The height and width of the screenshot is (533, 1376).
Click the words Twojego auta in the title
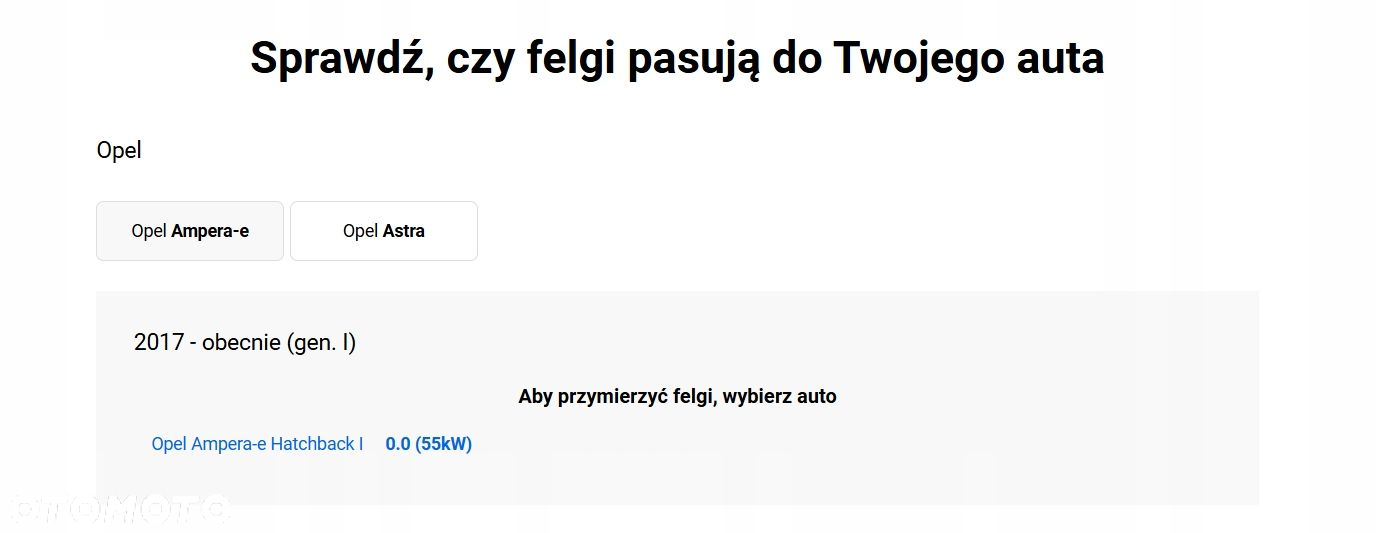click(968, 58)
